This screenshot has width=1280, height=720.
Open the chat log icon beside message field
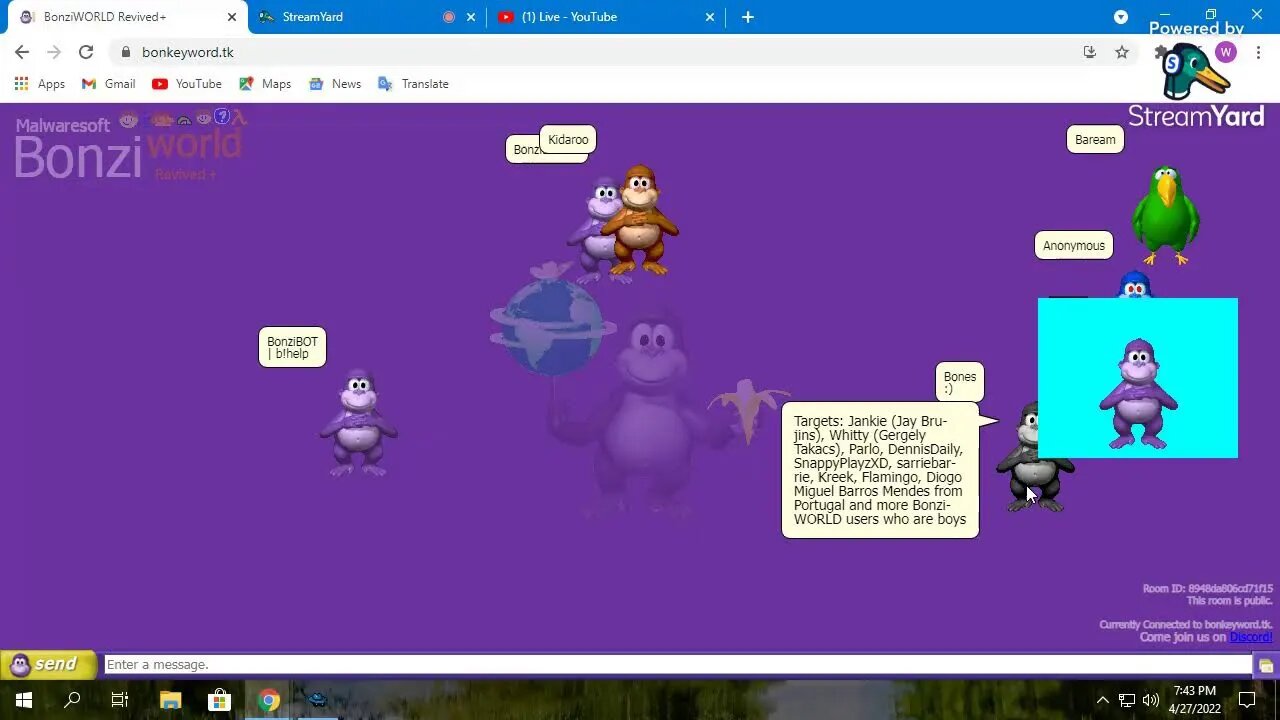click(x=1266, y=666)
